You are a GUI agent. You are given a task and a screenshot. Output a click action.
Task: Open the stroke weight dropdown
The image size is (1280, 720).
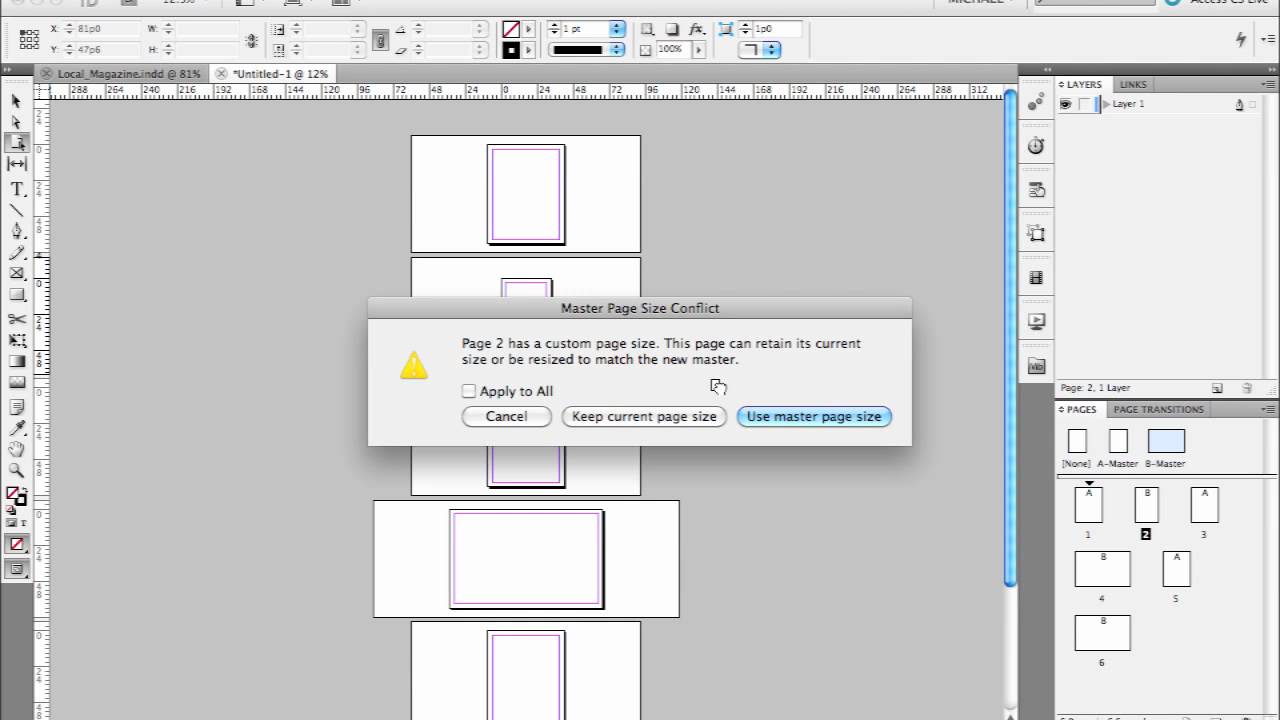[x=617, y=29]
